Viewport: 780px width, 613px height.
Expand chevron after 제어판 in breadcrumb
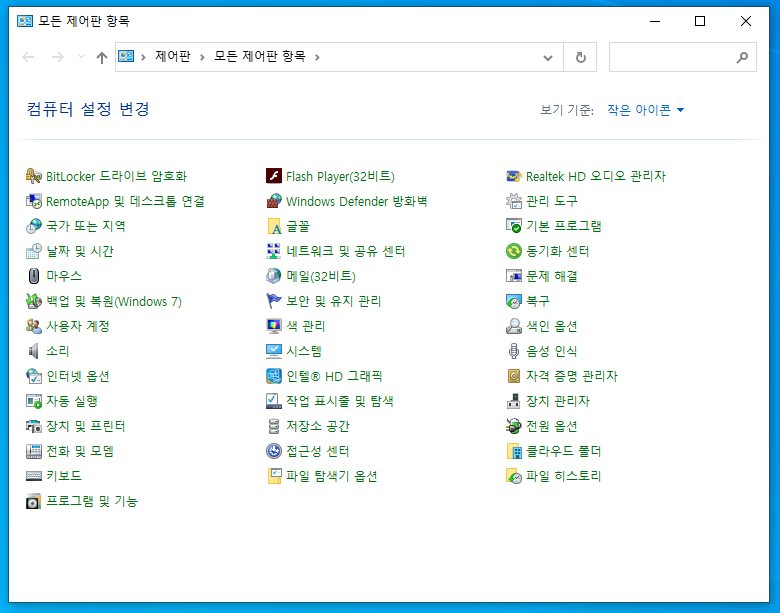(x=202, y=58)
